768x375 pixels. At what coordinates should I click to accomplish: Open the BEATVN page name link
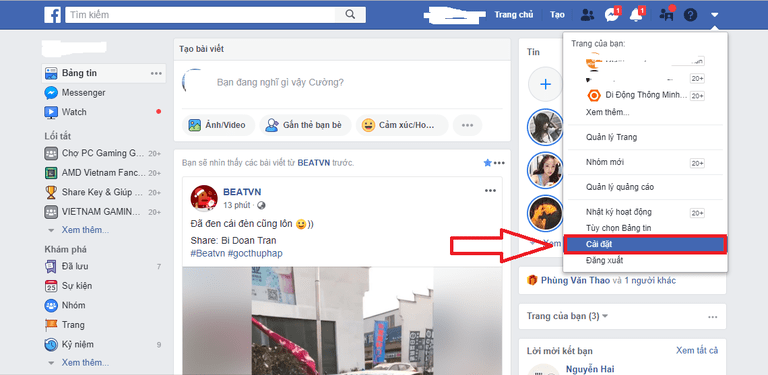point(242,192)
